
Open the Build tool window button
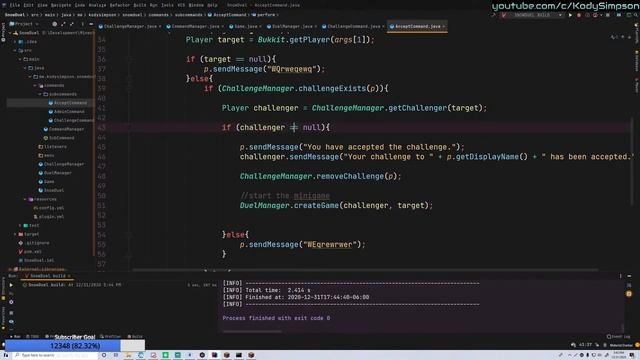(135, 337)
